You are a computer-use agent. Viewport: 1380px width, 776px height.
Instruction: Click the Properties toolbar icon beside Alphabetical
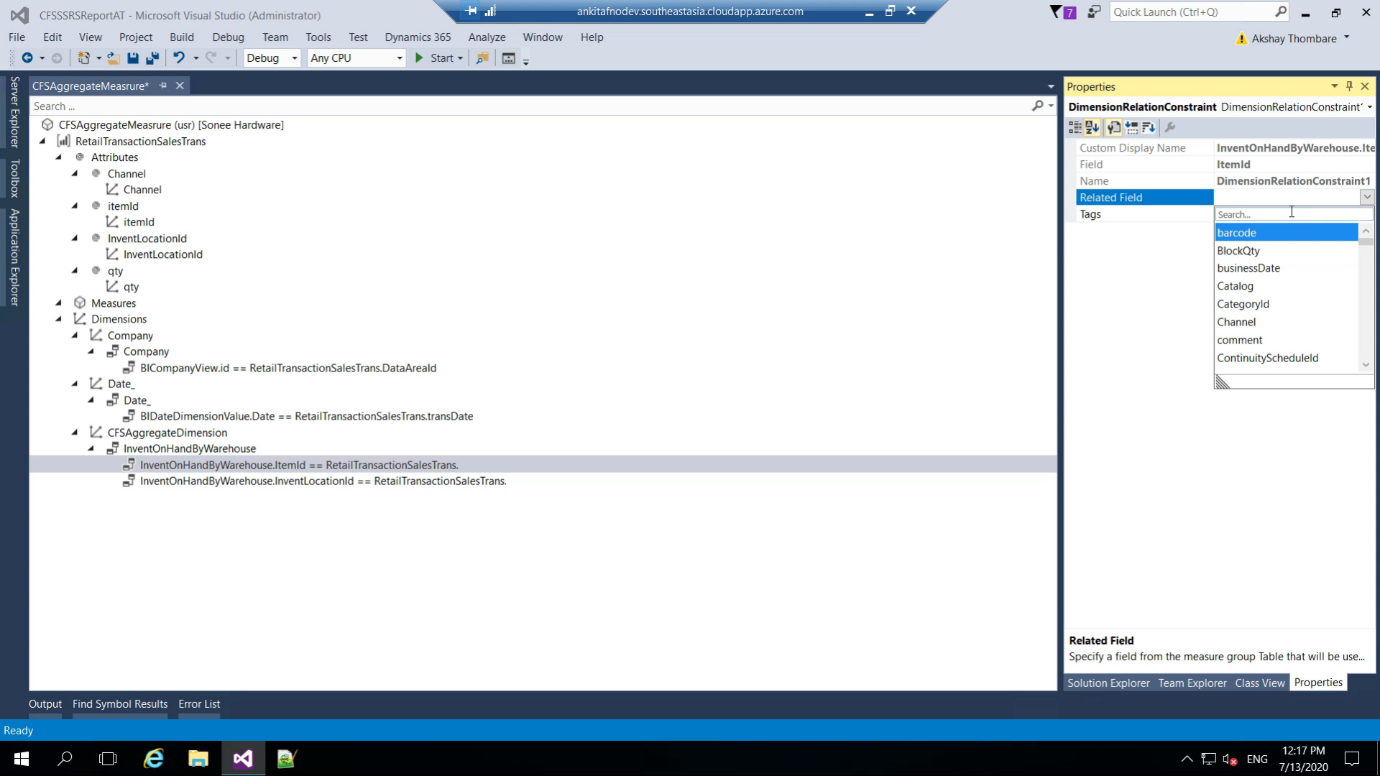click(1113, 128)
